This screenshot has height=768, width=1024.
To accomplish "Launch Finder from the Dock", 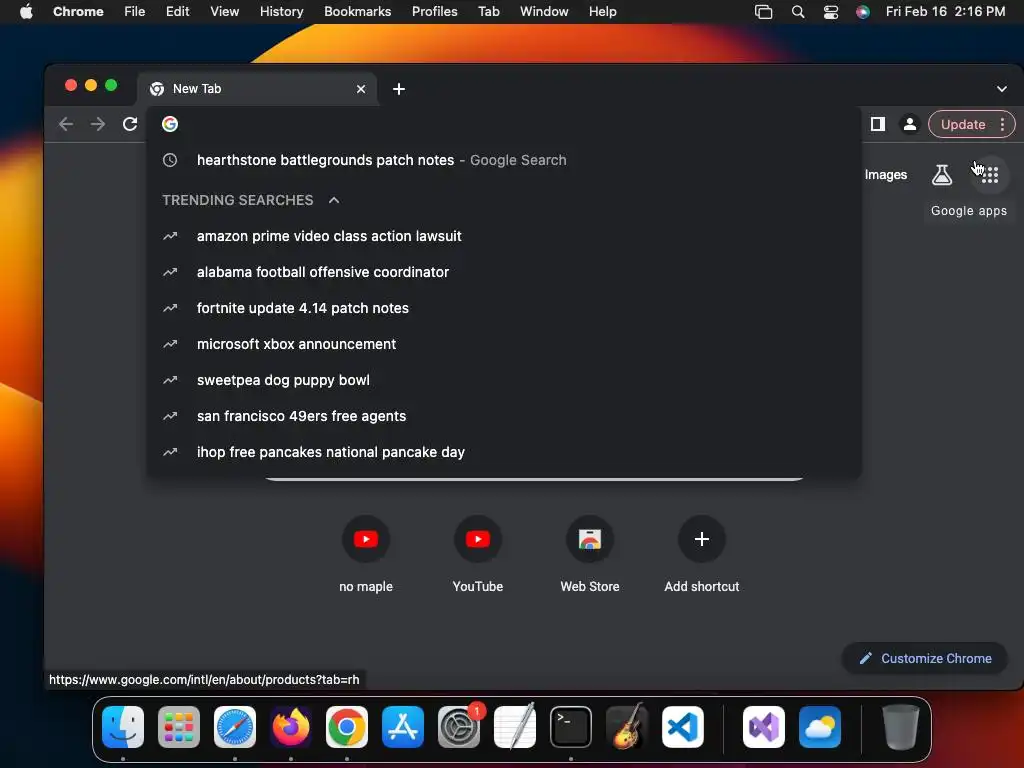I will pyautogui.click(x=123, y=727).
